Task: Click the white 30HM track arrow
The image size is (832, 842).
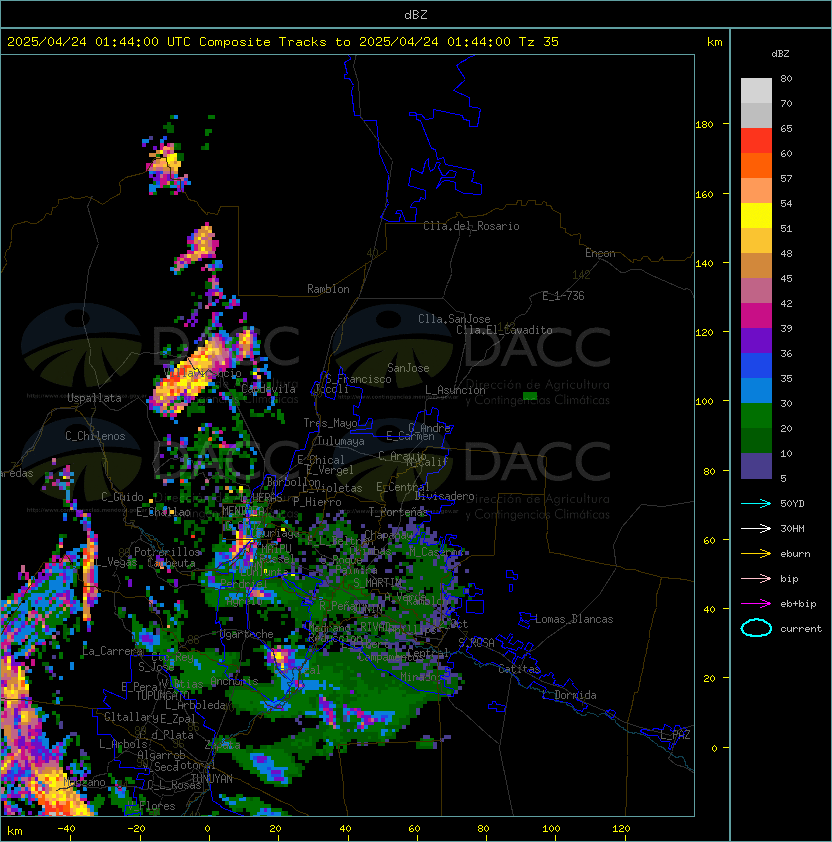Action: click(756, 528)
